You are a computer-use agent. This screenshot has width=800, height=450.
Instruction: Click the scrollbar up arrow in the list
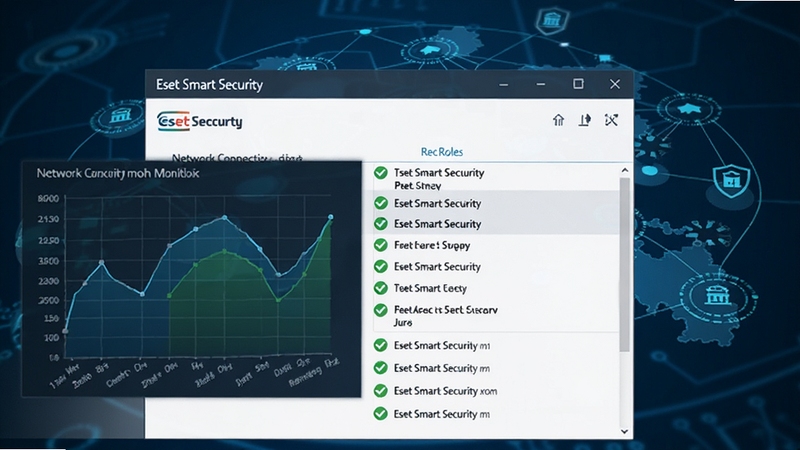pos(624,170)
